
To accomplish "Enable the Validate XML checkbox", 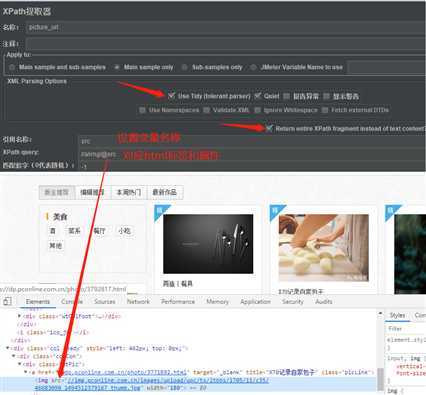I will coord(206,110).
